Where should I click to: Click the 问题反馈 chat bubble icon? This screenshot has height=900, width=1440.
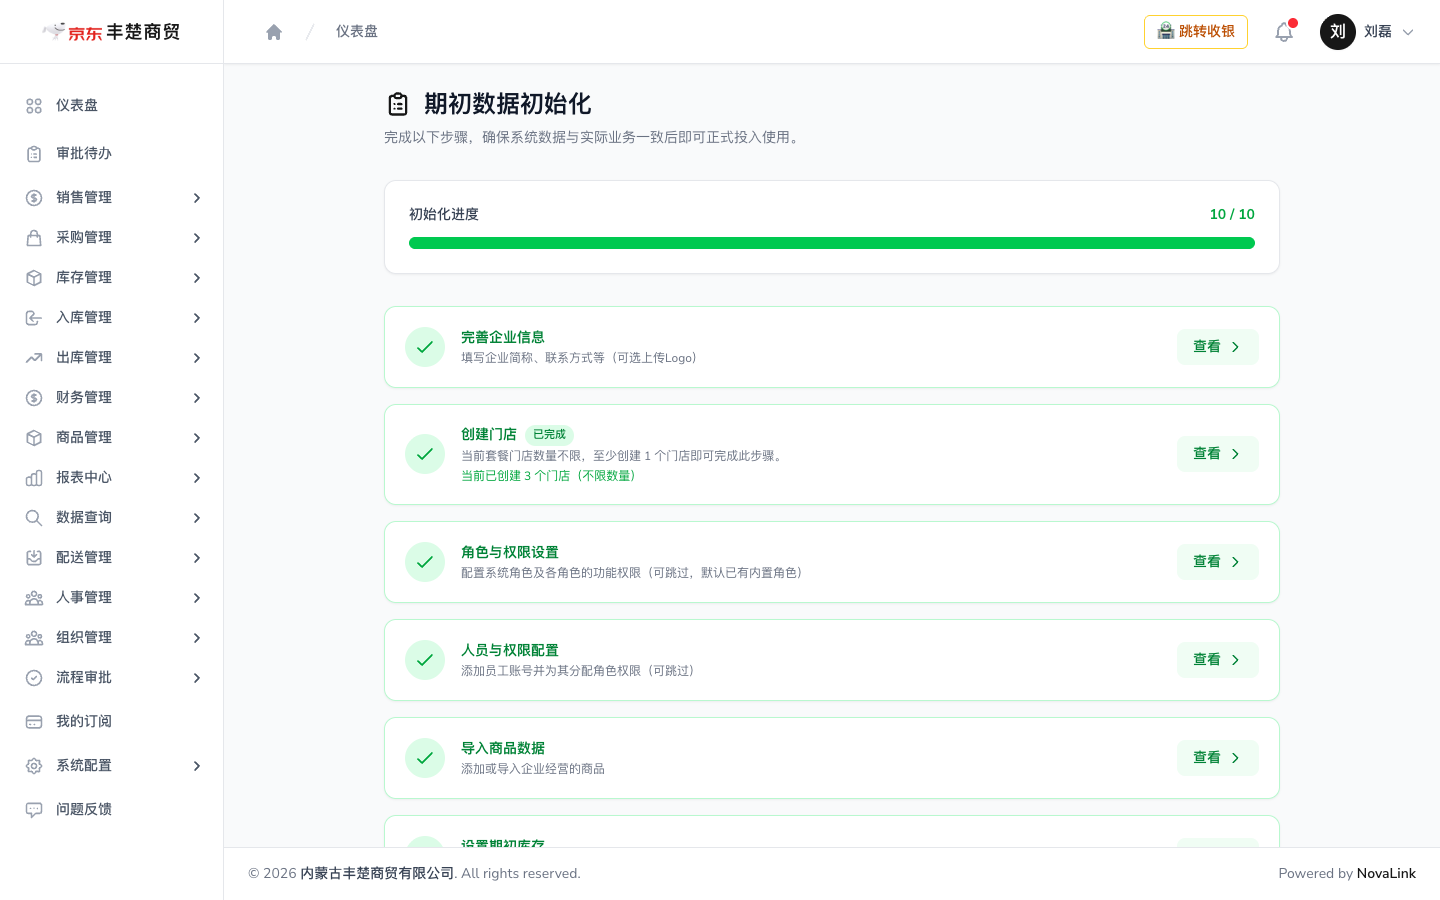34,810
